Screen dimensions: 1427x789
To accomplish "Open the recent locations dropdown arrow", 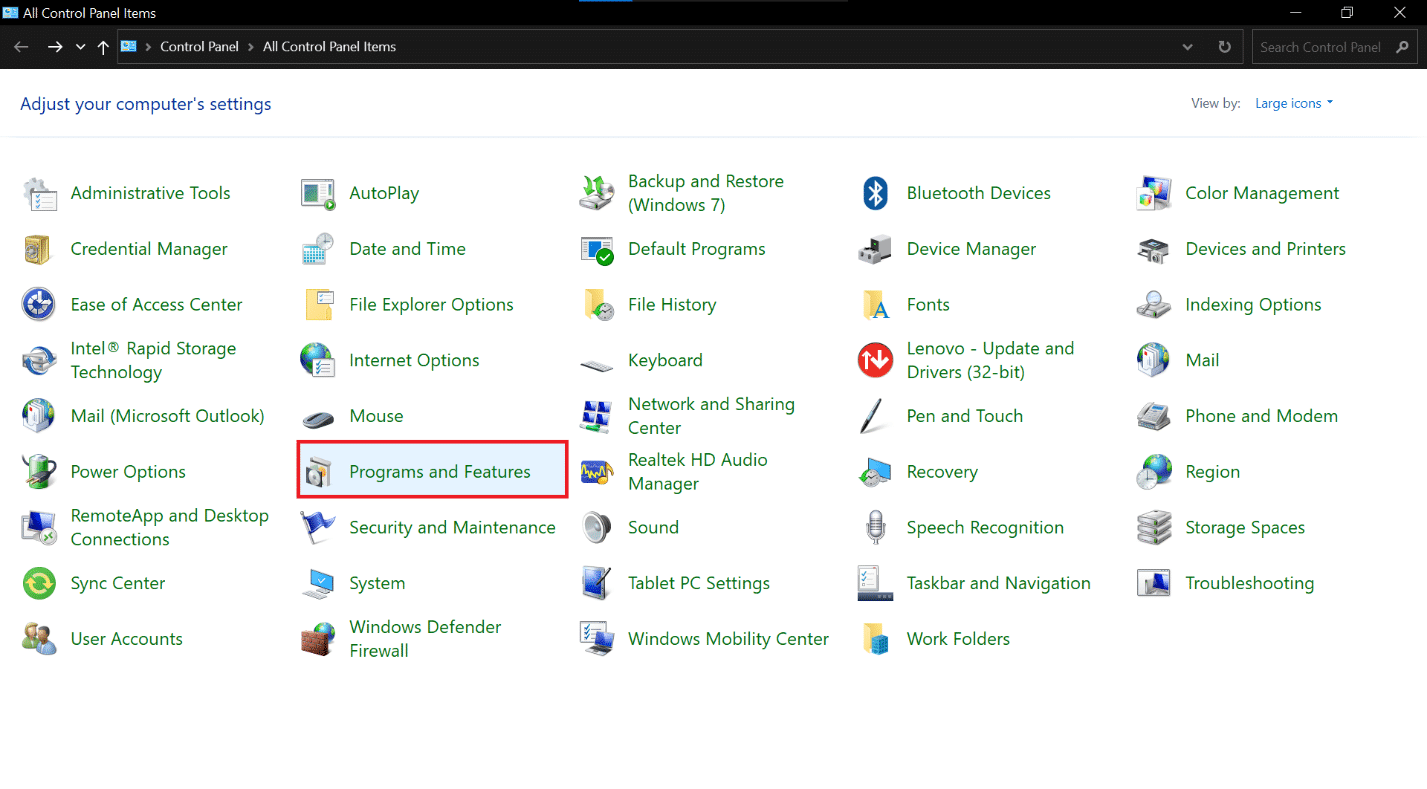I will (x=80, y=47).
